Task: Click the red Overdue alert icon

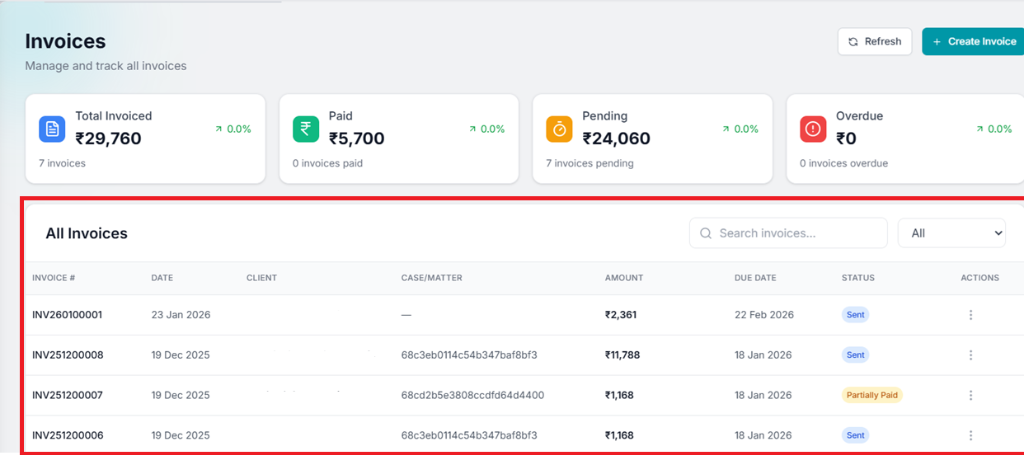Action: click(x=813, y=129)
